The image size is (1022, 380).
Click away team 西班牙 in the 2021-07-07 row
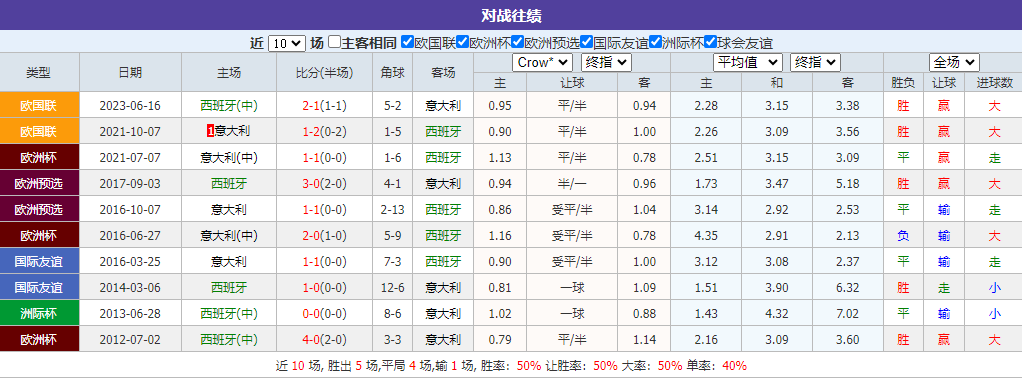(x=443, y=157)
